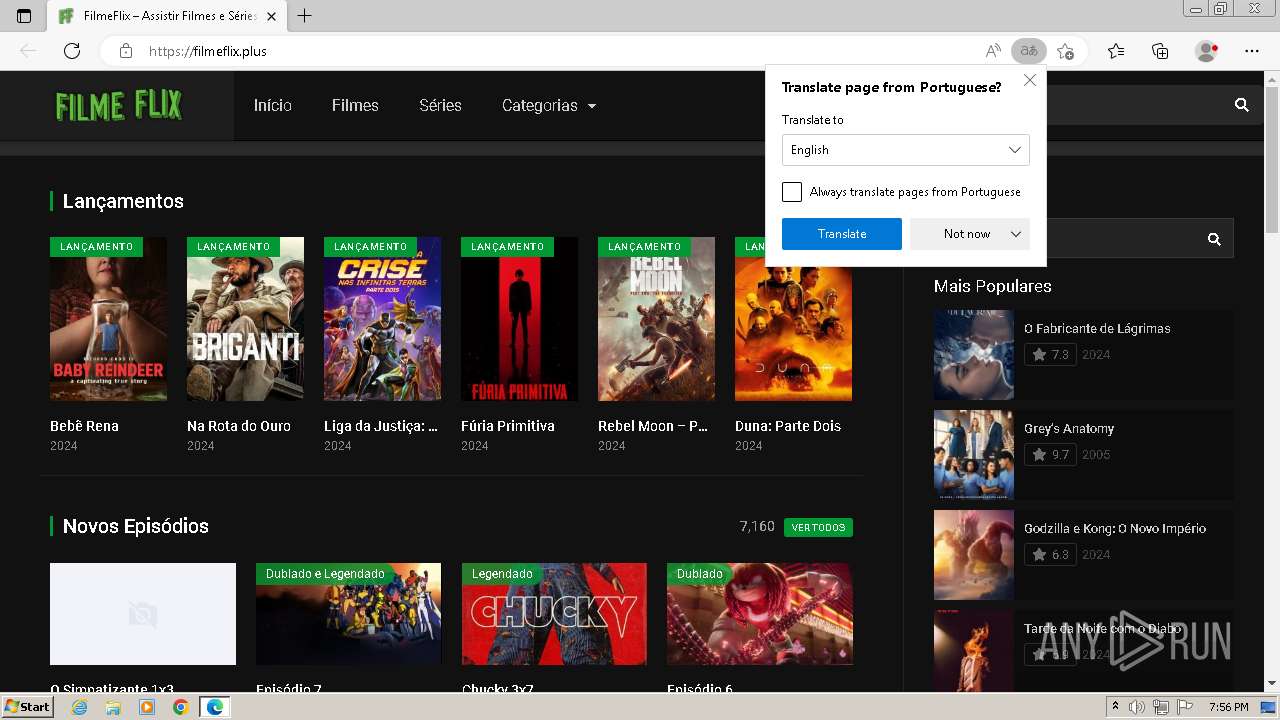Click the translate icon in address bar

coord(1028,51)
